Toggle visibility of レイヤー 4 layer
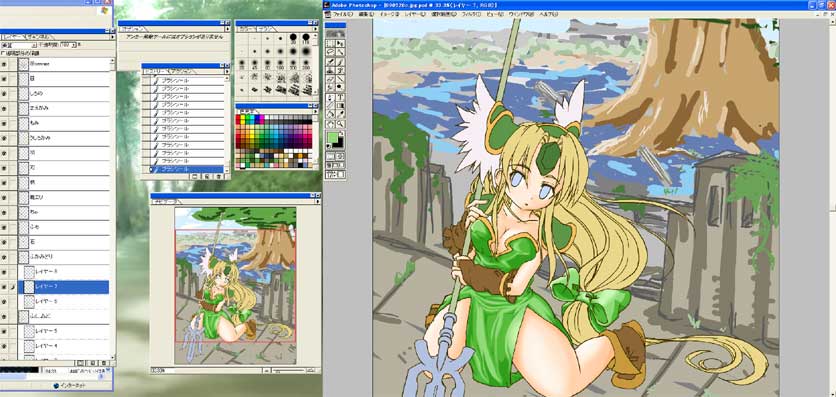The width and height of the screenshot is (836, 397). click(4, 346)
